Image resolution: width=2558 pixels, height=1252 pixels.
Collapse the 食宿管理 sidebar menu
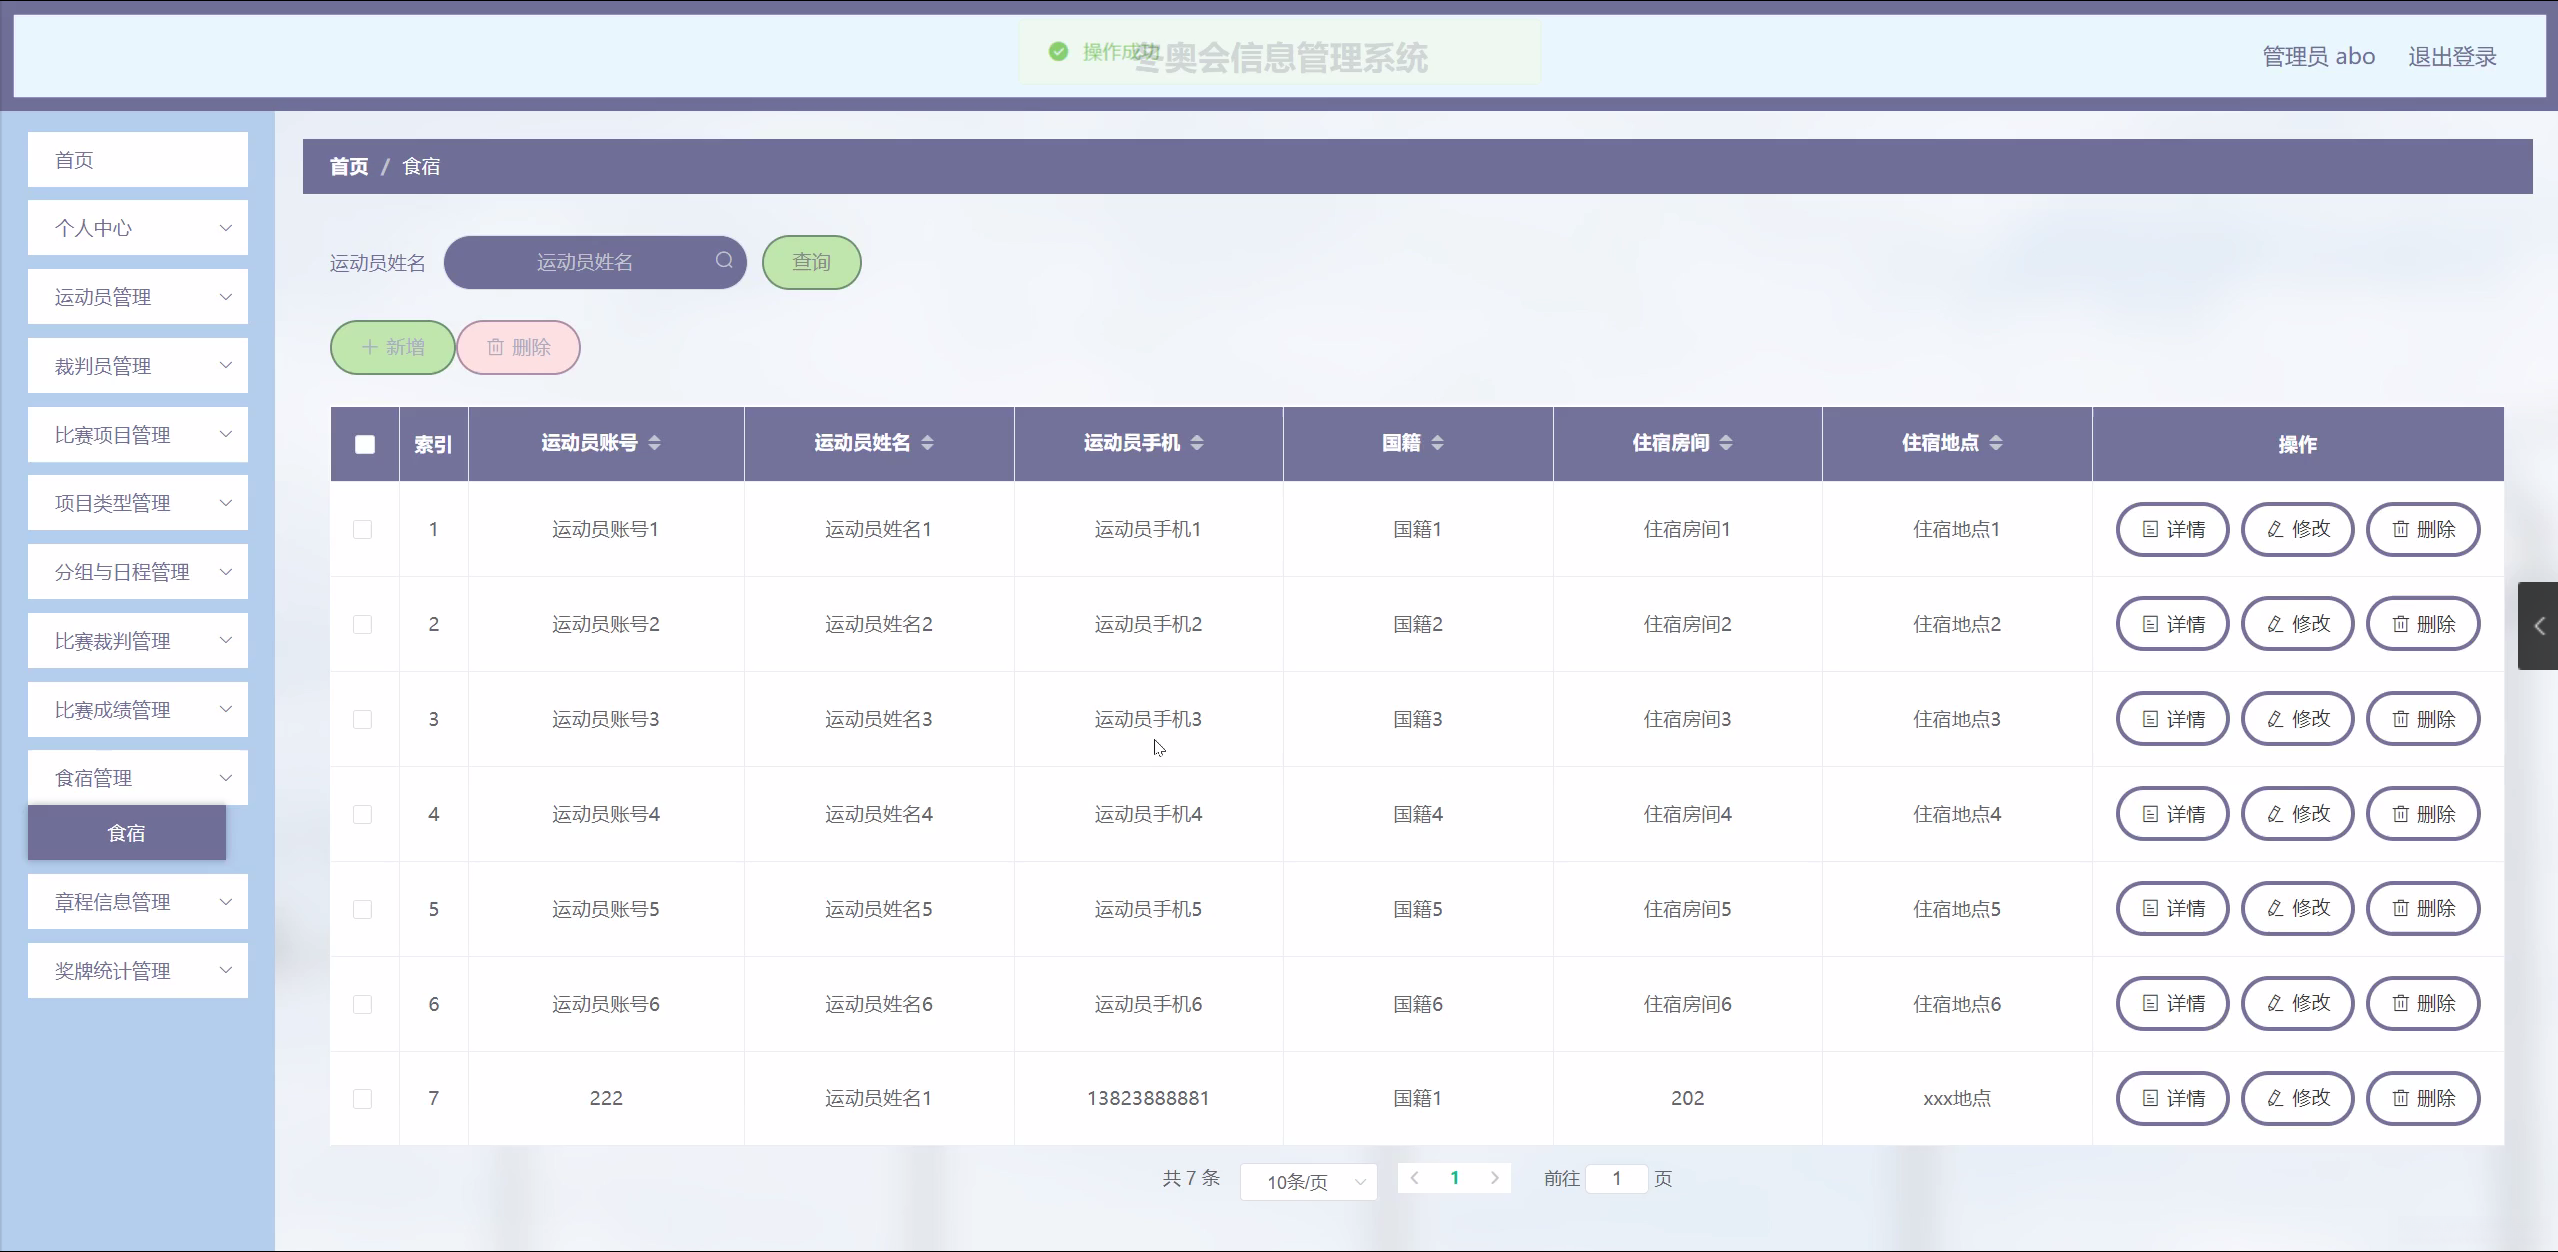(138, 778)
